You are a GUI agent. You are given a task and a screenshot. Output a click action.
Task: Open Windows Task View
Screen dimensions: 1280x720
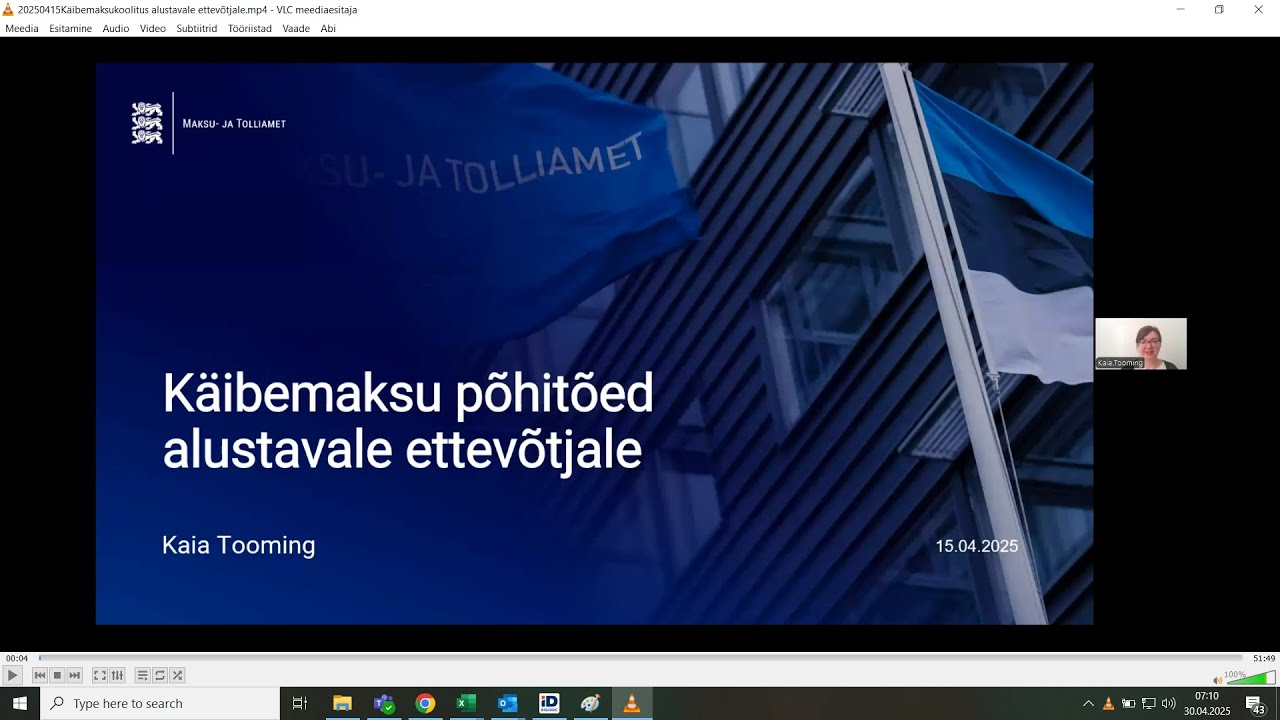(x=299, y=703)
